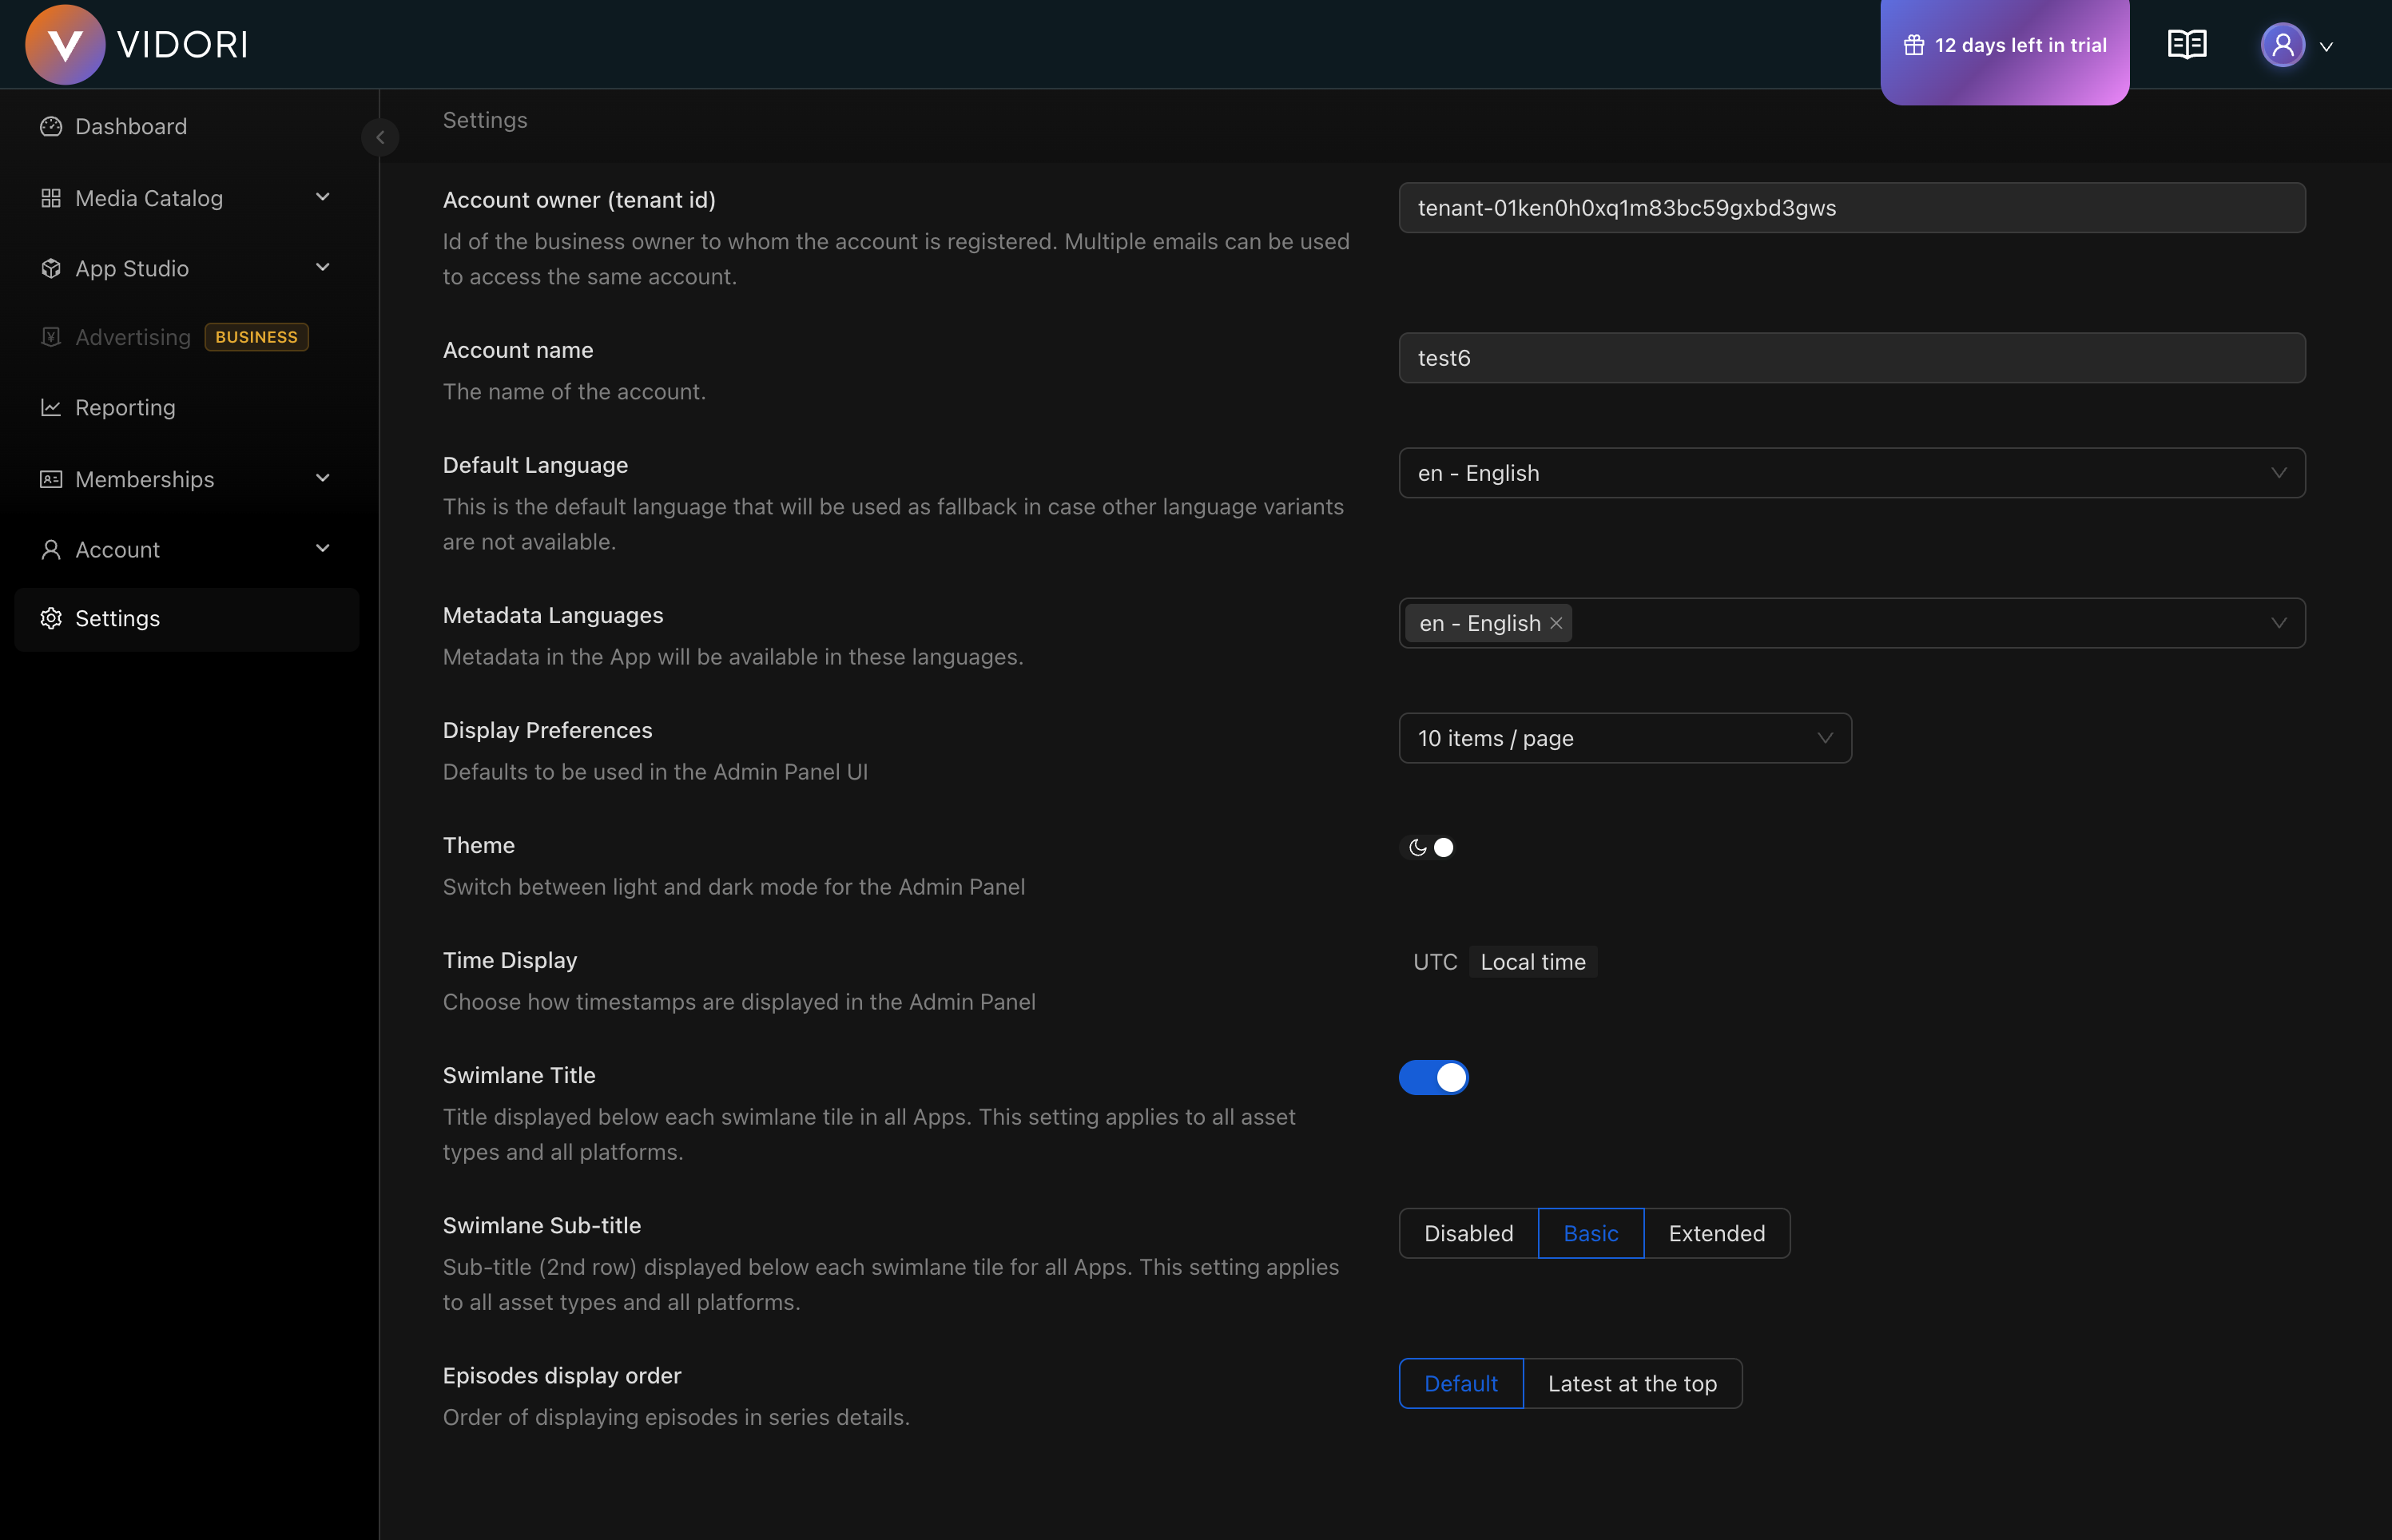
Task: Select Extended swimlane sub-title option
Action: (1716, 1234)
